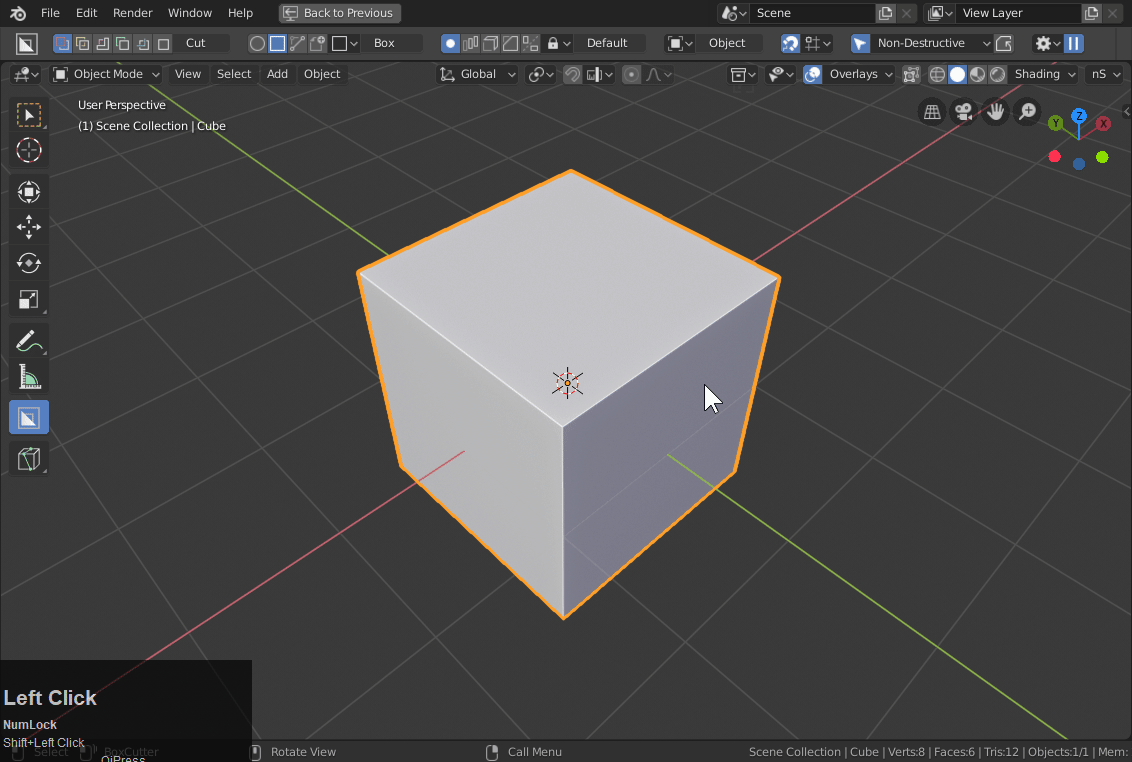Select the Move tool
The width and height of the screenshot is (1132, 762).
point(29,227)
